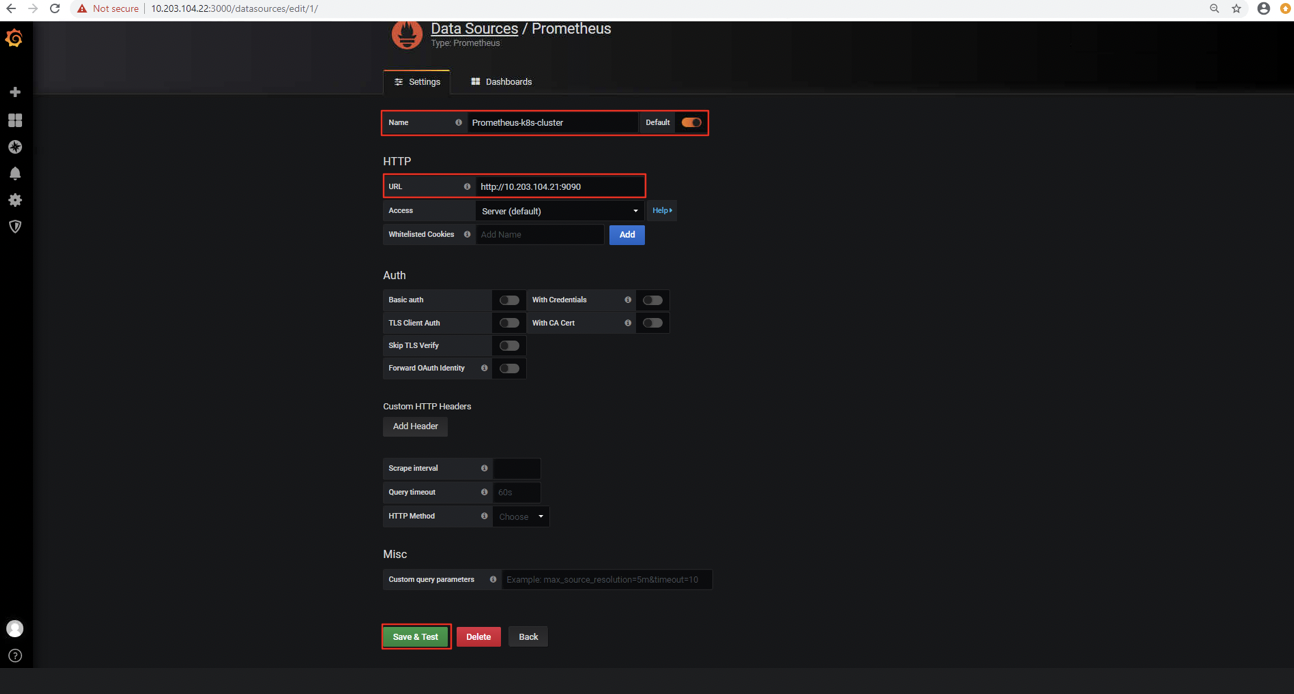Open the Access Server (default) dropdown
Image resolution: width=1294 pixels, height=694 pixels.
tap(560, 211)
